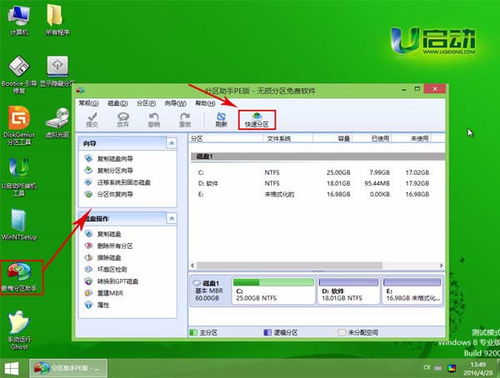Select the DiskGenius 分区工具 desktop icon
The width and height of the screenshot is (500, 378).
click(x=19, y=125)
